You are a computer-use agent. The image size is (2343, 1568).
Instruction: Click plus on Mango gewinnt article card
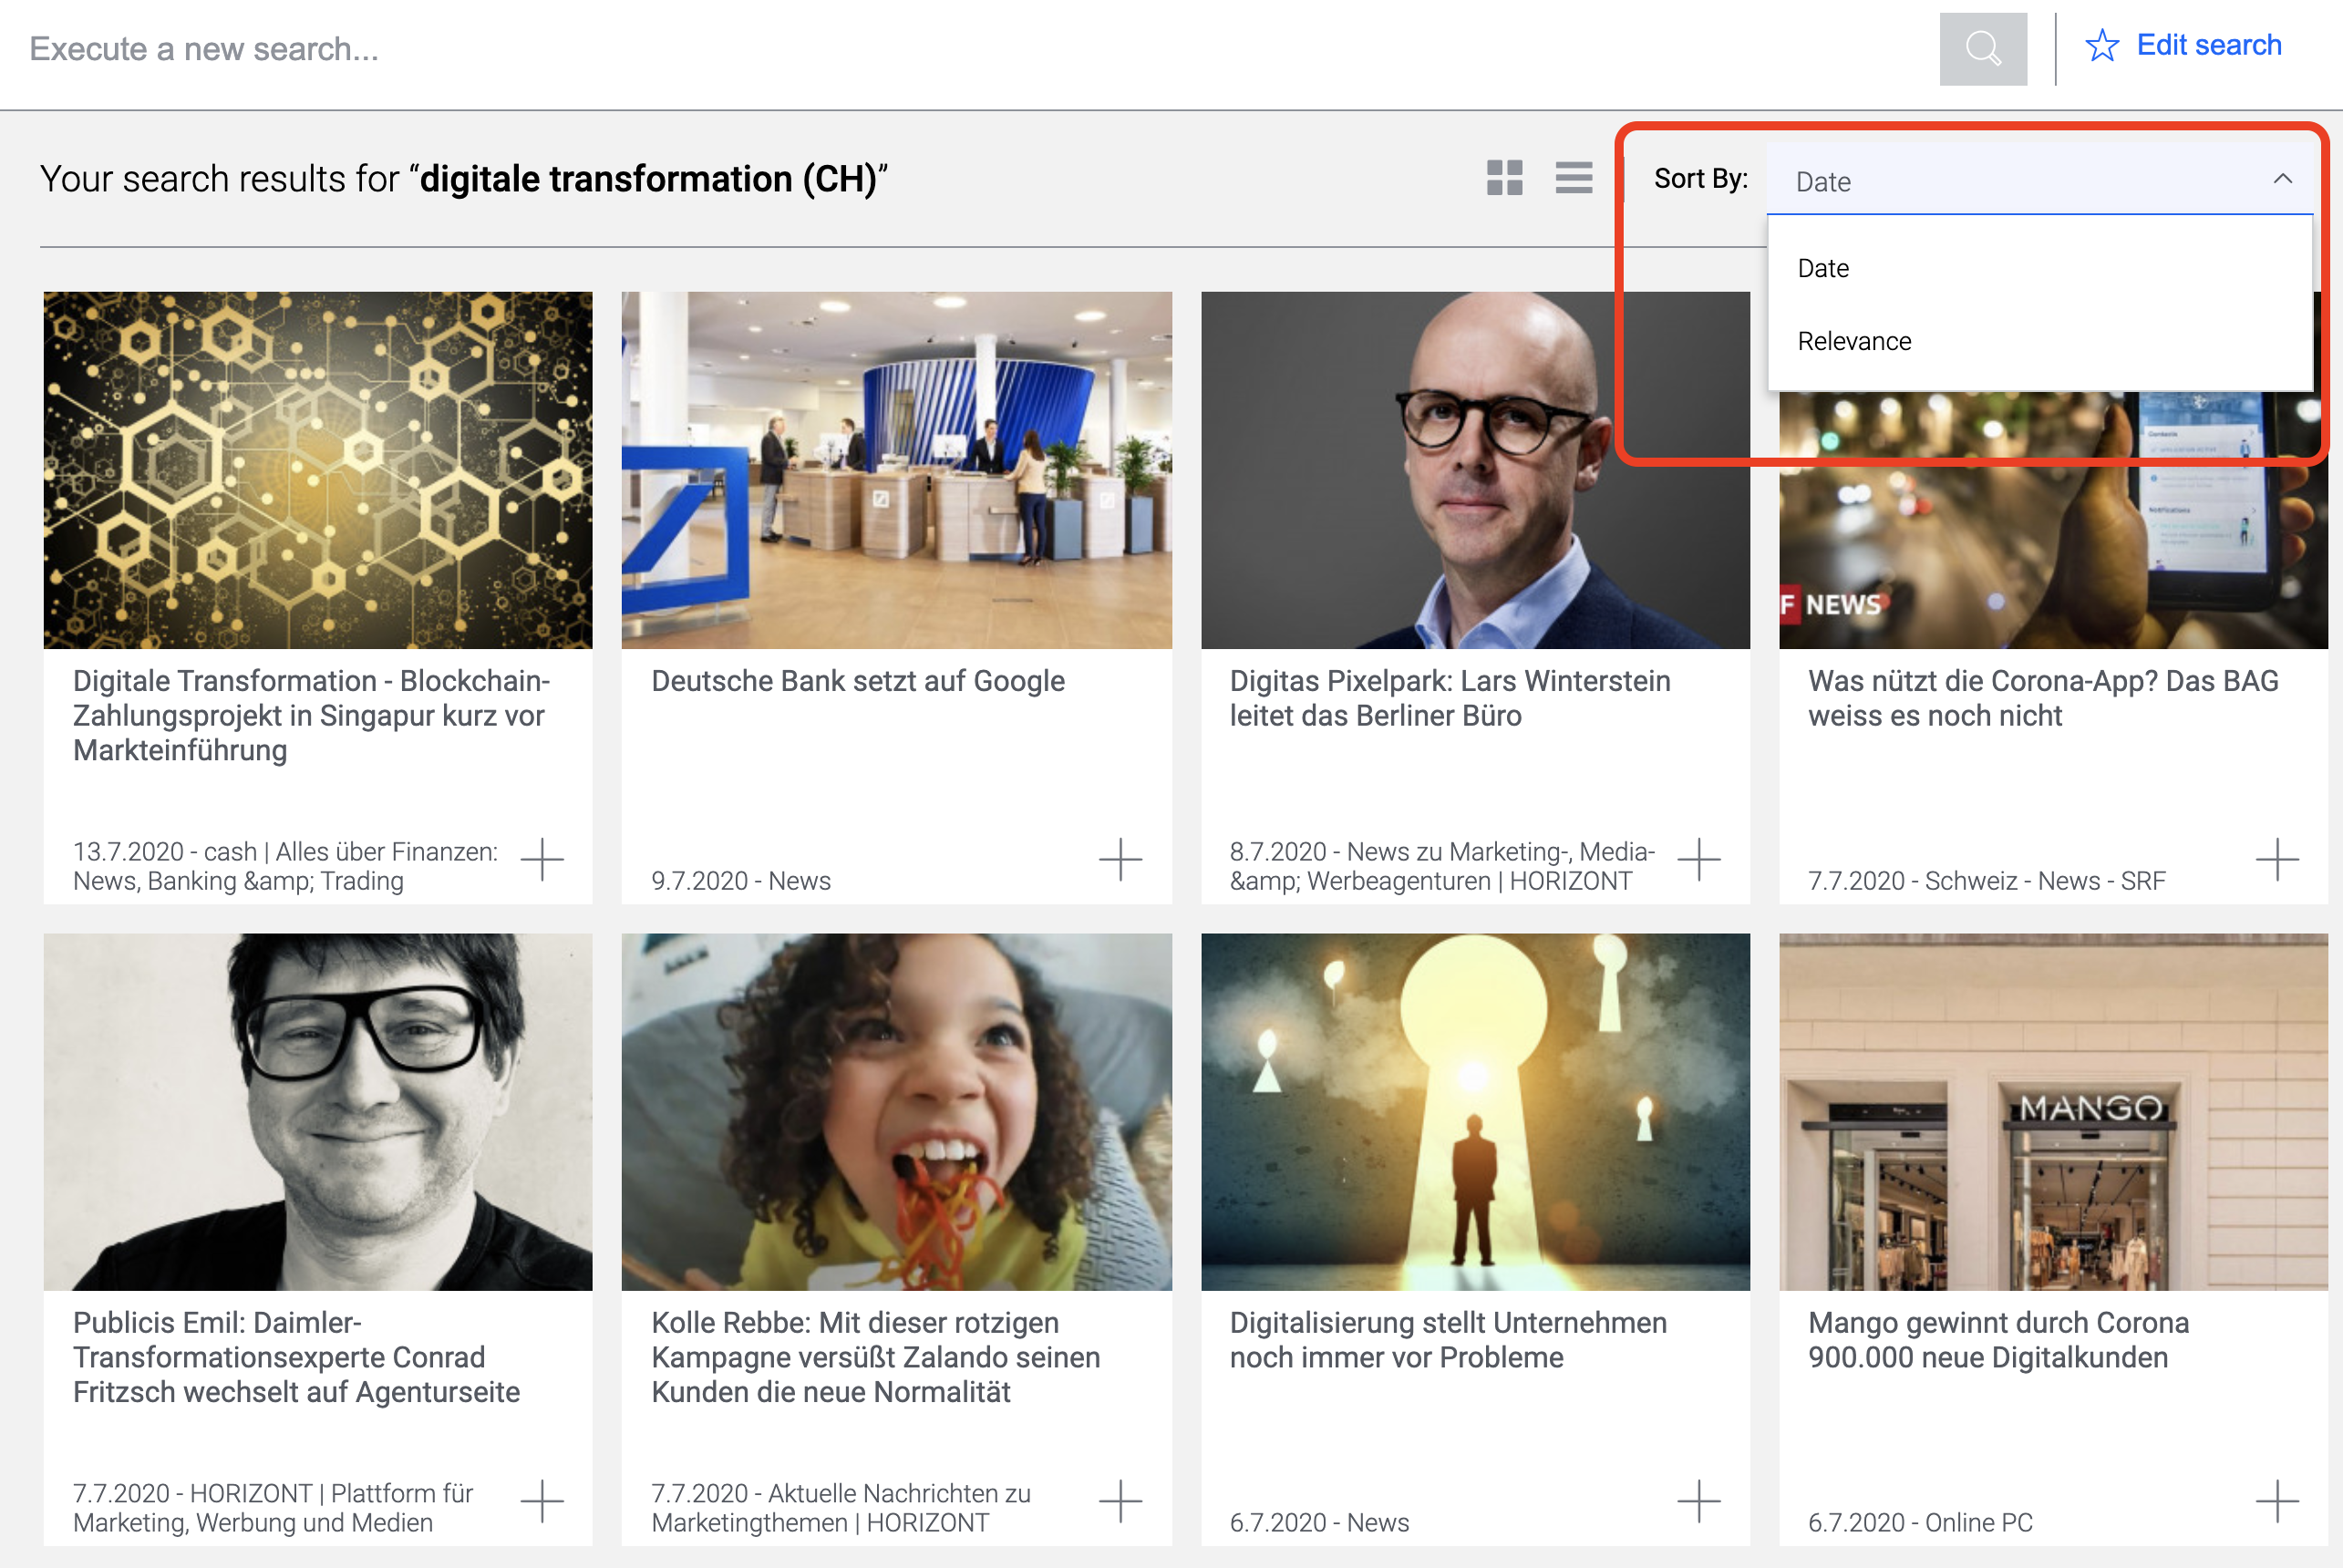click(2277, 1501)
